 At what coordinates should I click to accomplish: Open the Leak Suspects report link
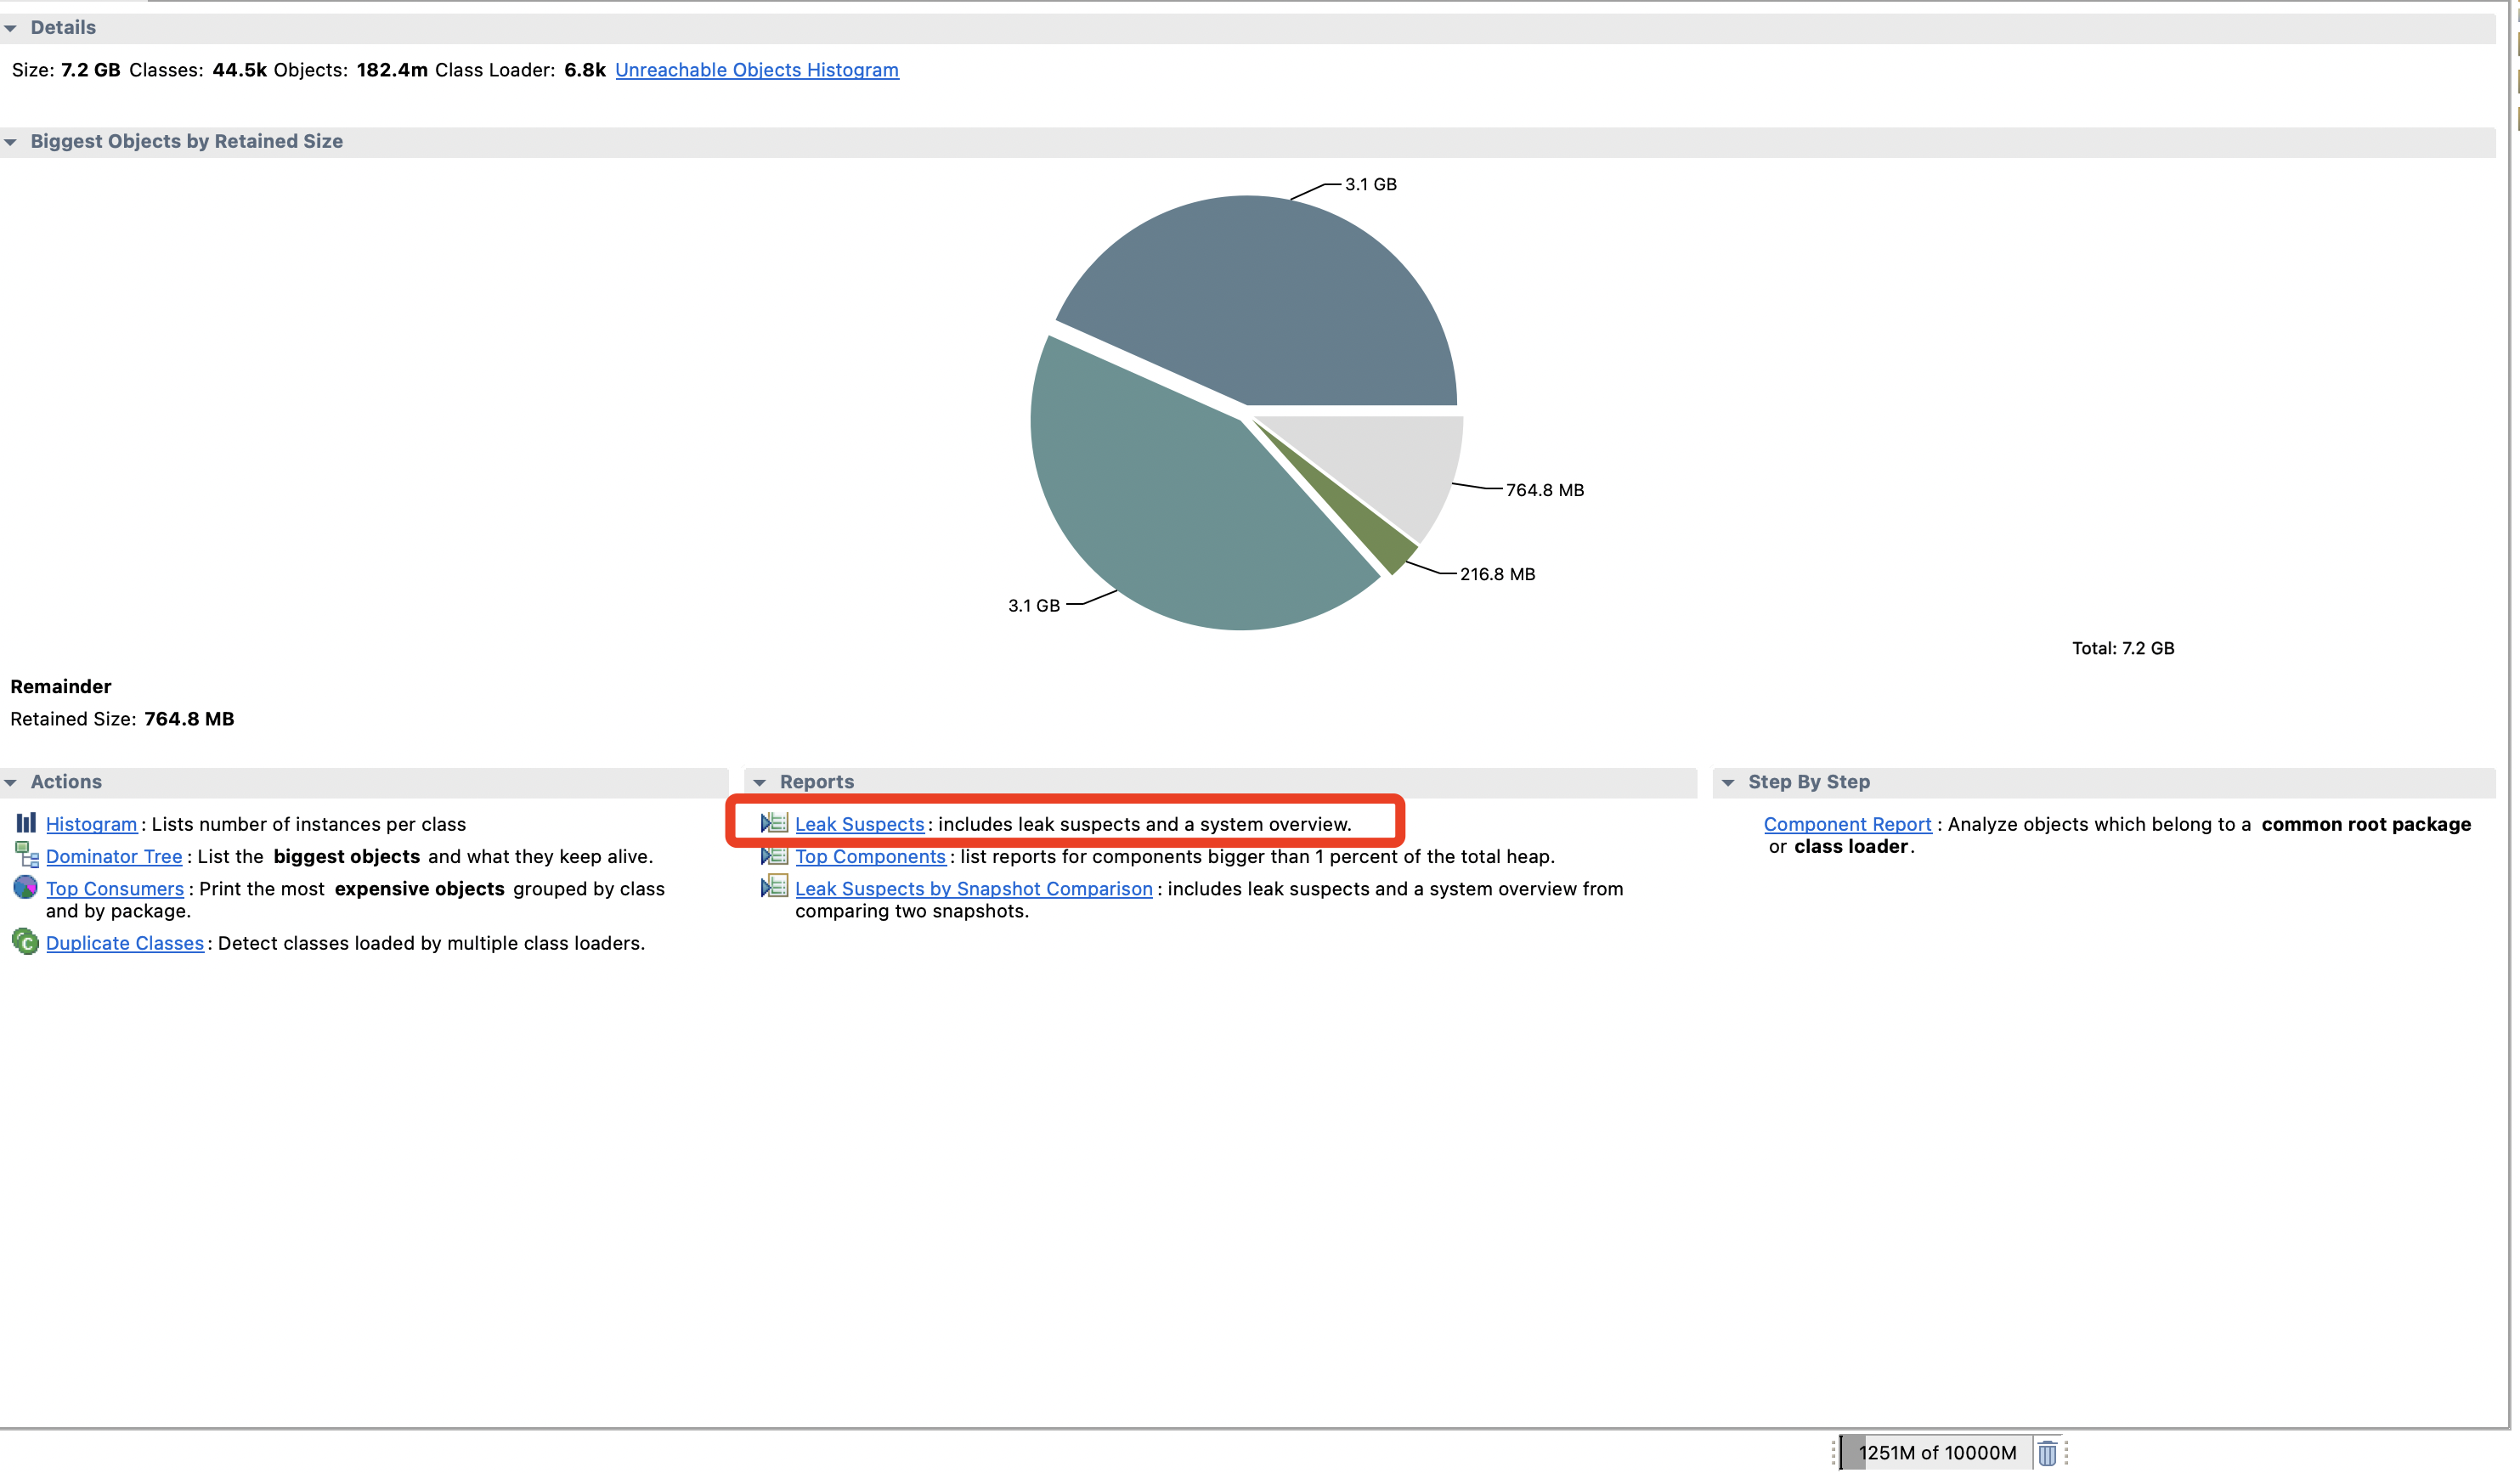(x=859, y=824)
